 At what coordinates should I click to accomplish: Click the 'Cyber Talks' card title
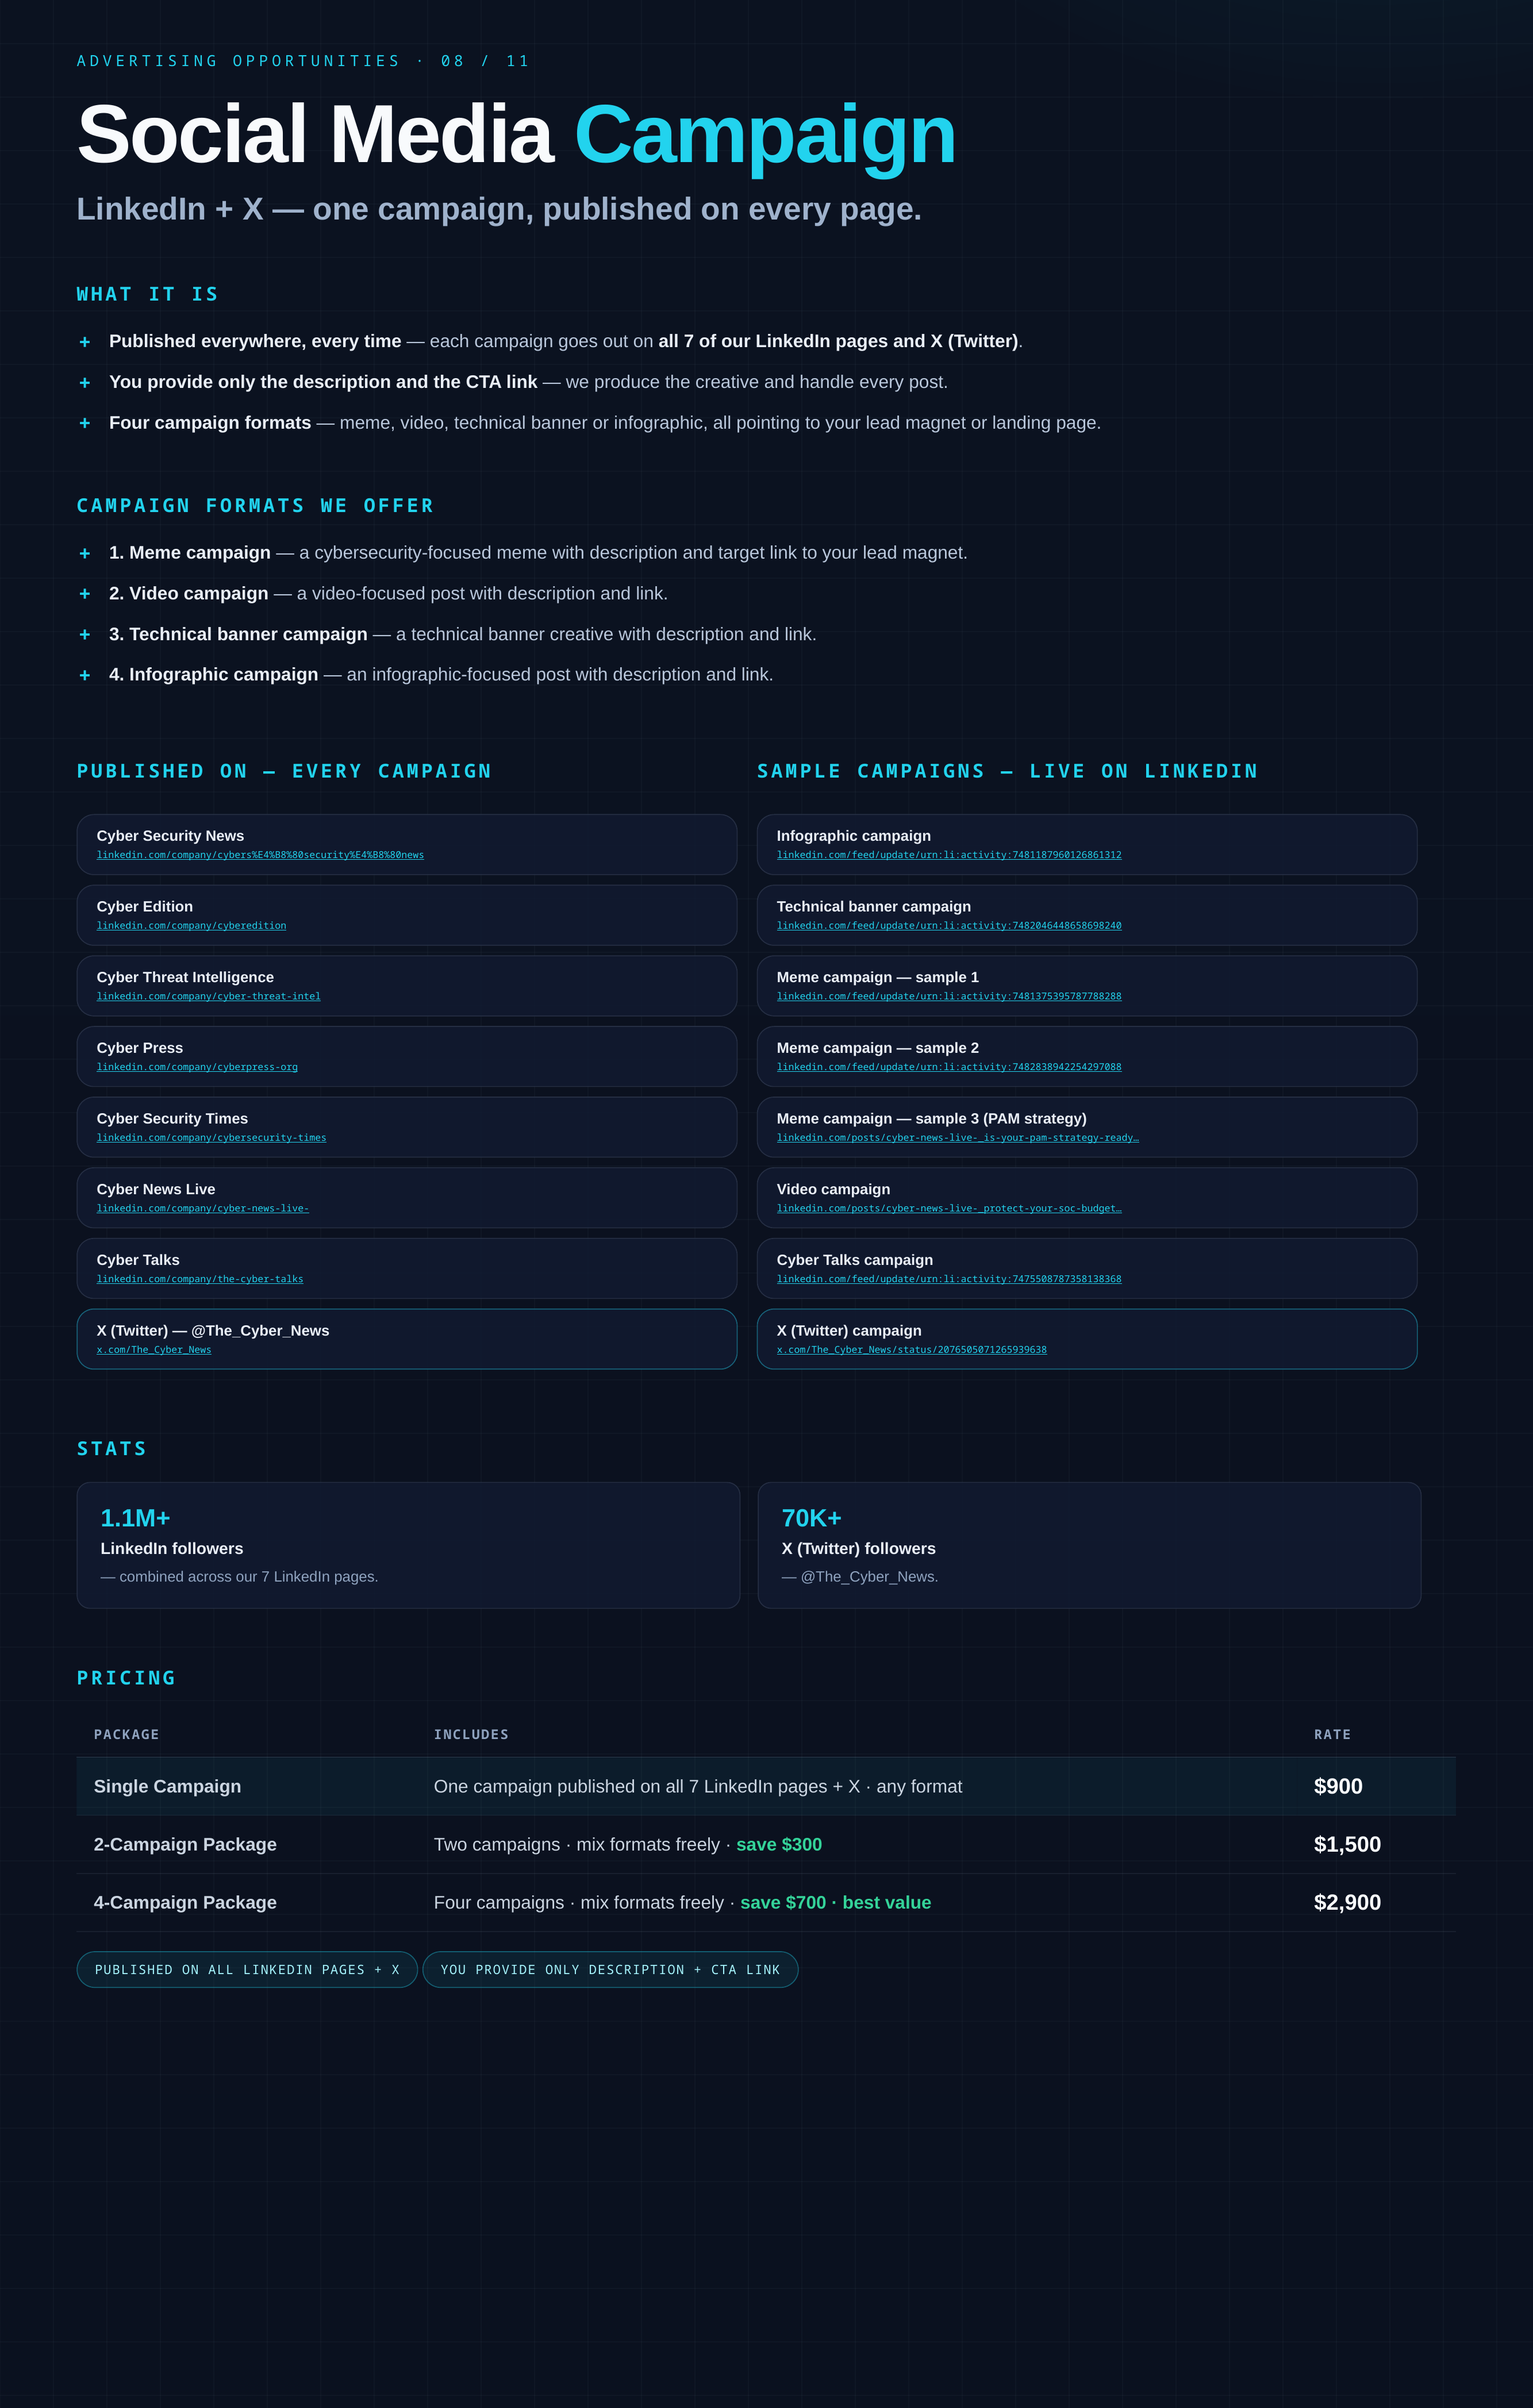(138, 1260)
